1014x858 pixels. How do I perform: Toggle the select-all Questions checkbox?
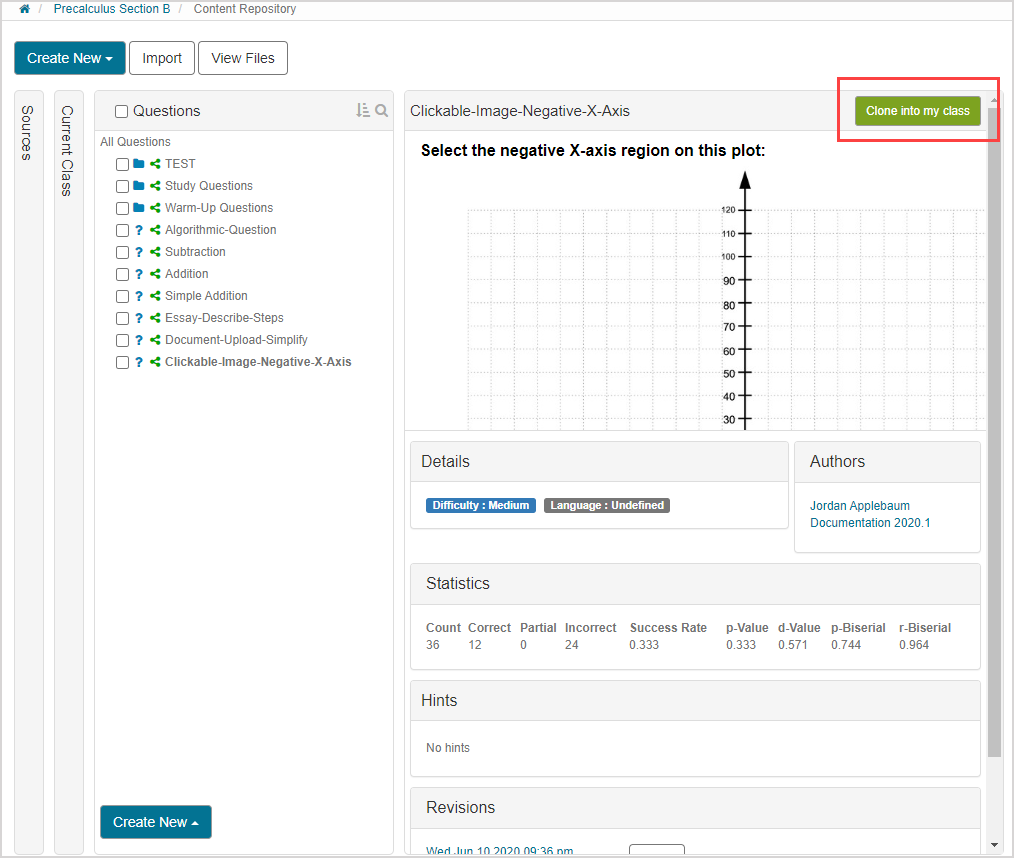coord(122,112)
